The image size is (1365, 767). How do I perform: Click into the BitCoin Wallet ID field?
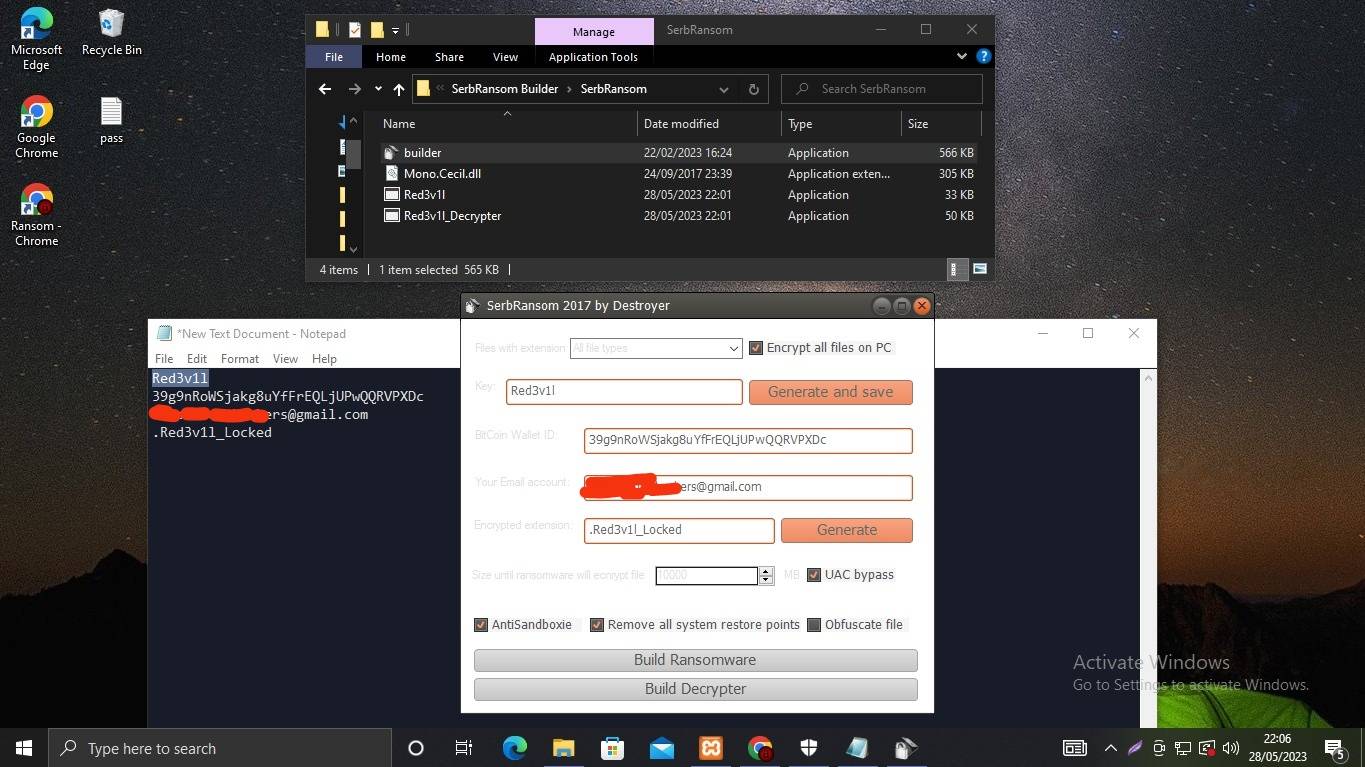(x=748, y=440)
